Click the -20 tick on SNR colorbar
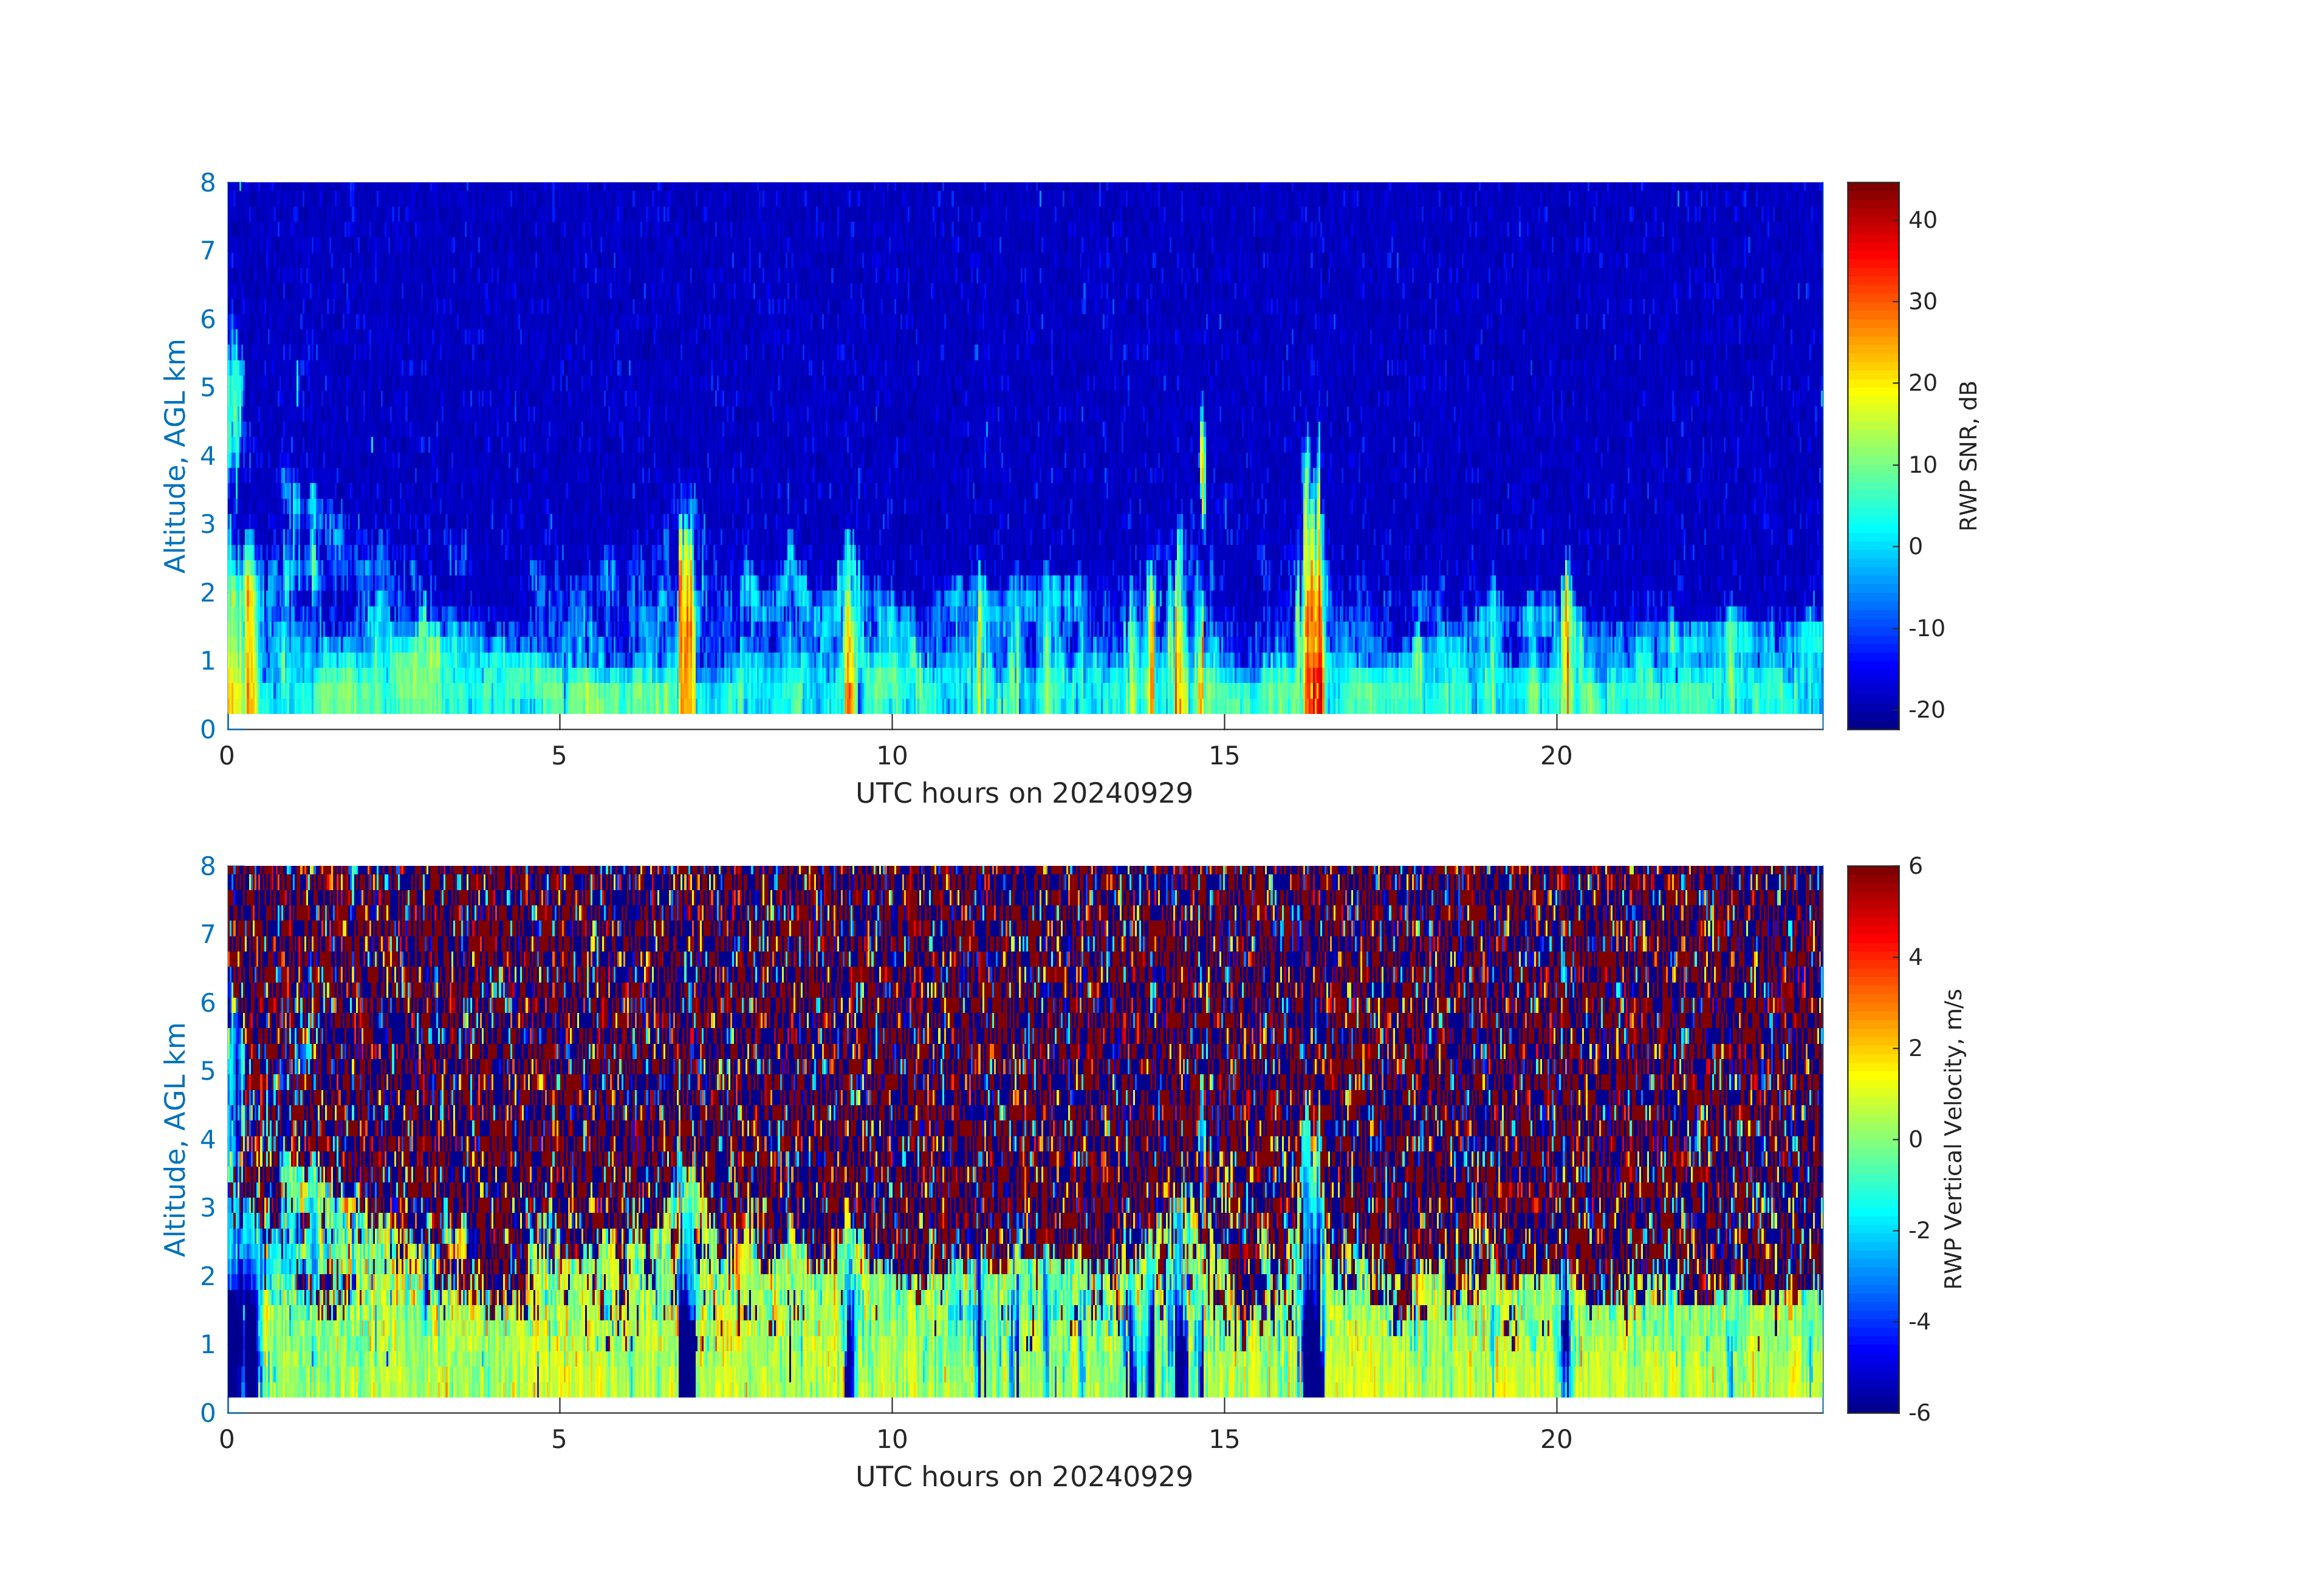 (1926, 710)
